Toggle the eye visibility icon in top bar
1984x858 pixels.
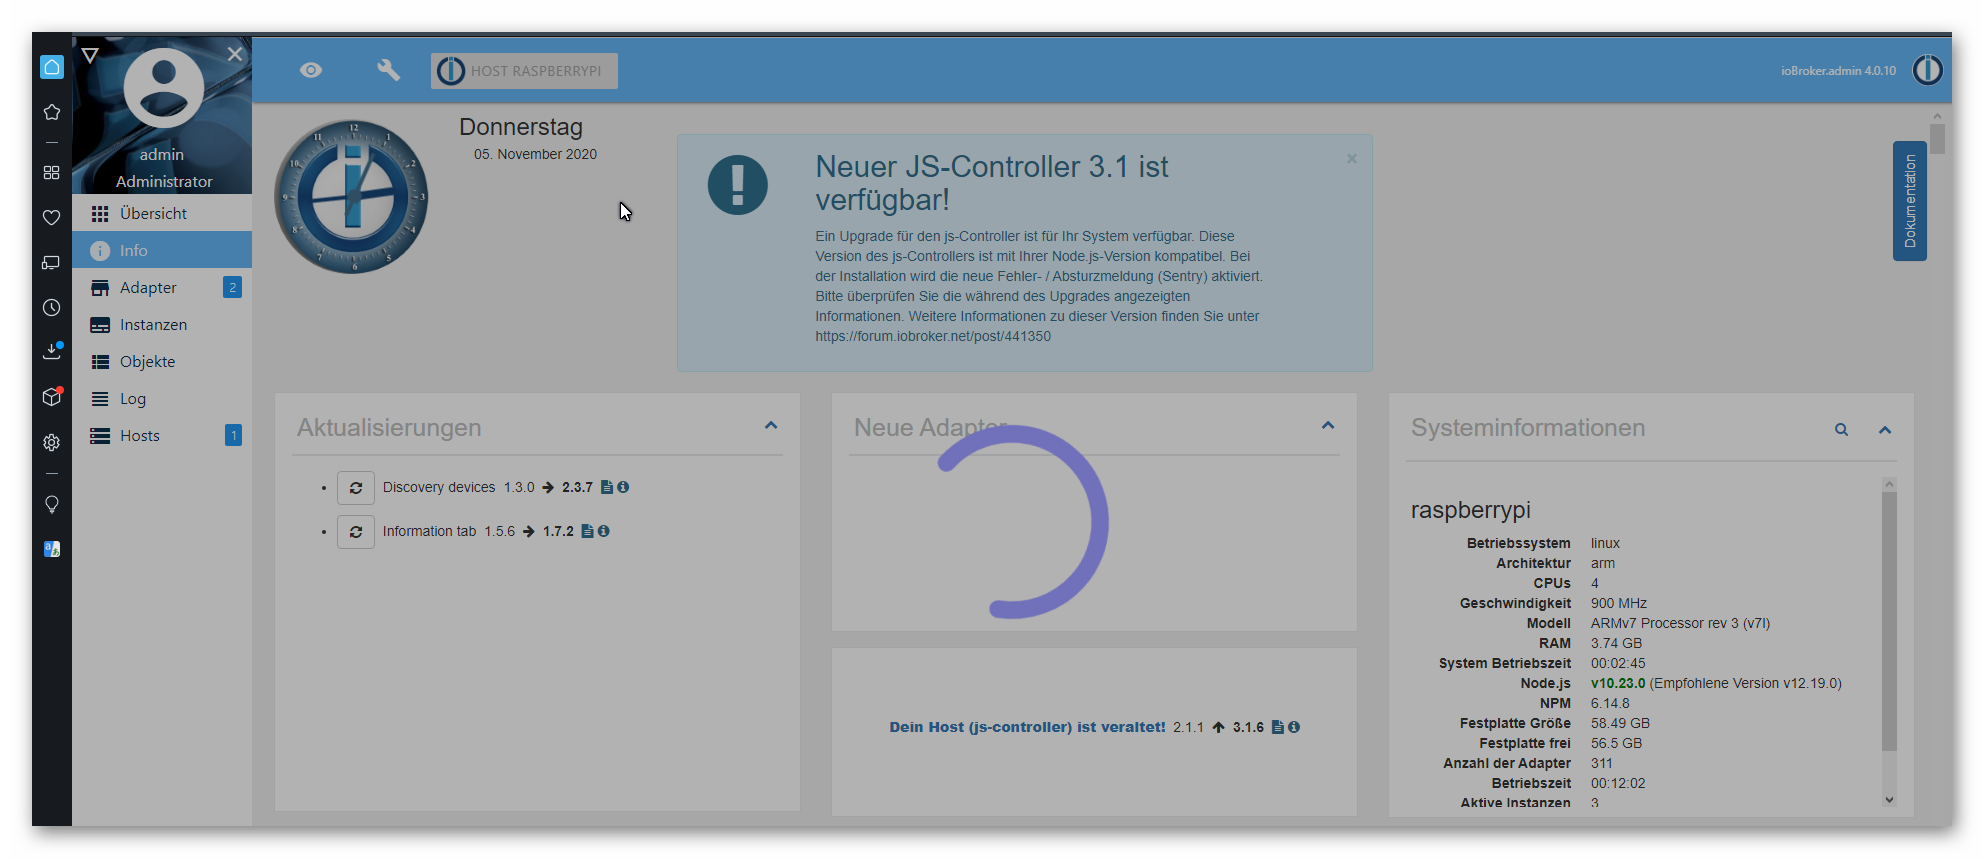[311, 70]
